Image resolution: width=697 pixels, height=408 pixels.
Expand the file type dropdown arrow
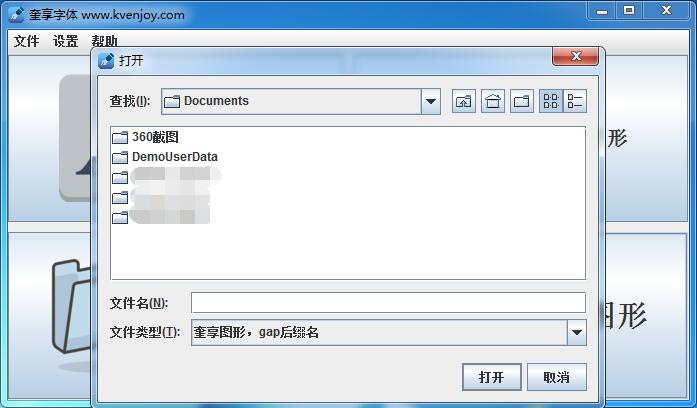point(577,332)
